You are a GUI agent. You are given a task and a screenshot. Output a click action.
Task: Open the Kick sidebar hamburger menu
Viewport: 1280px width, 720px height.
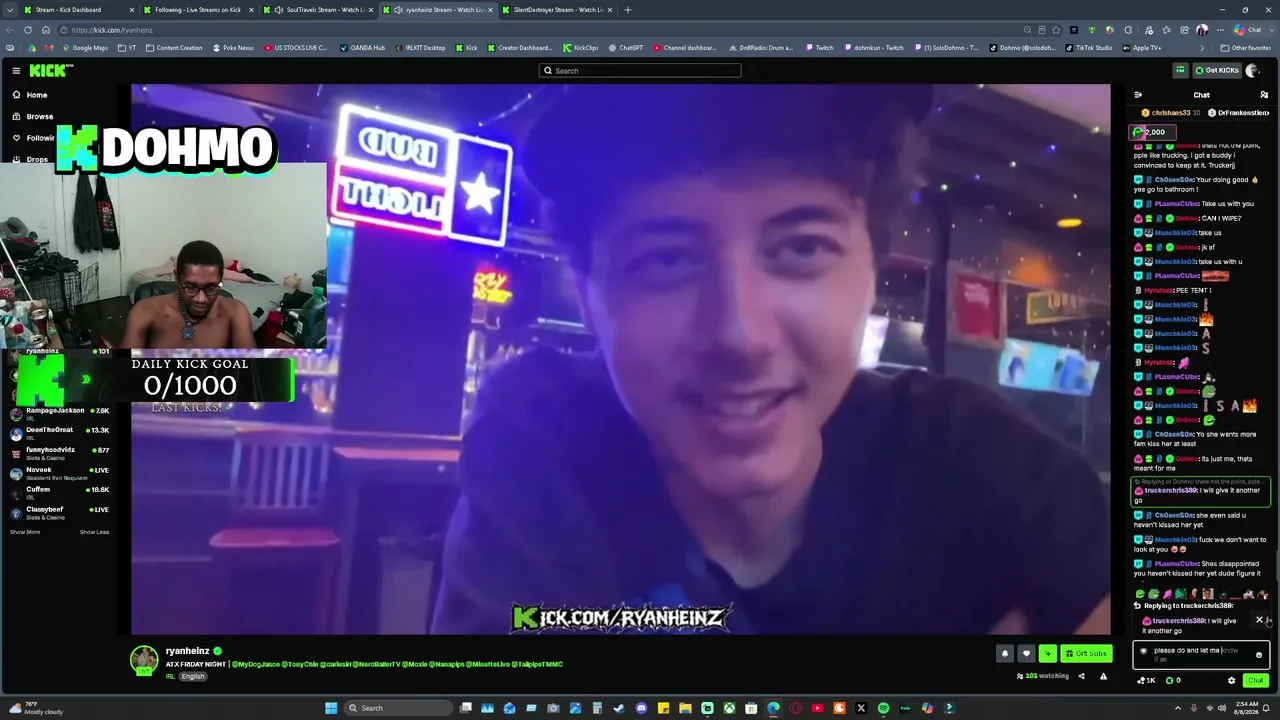16,70
